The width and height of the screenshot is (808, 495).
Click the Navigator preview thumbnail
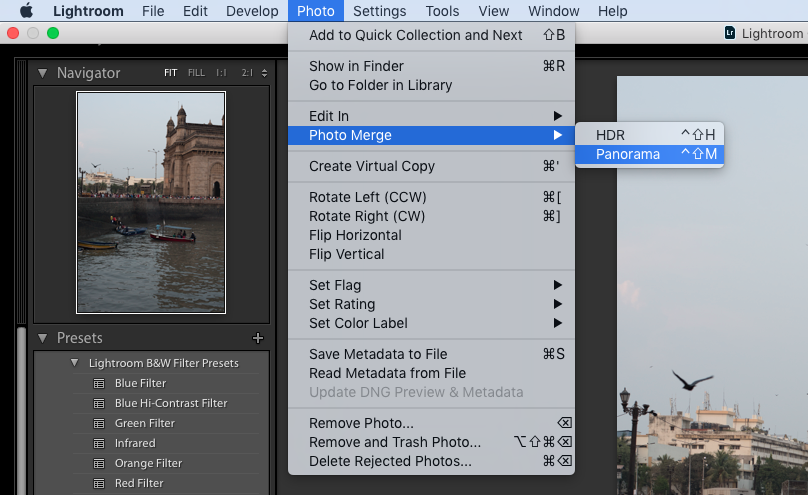pos(151,202)
